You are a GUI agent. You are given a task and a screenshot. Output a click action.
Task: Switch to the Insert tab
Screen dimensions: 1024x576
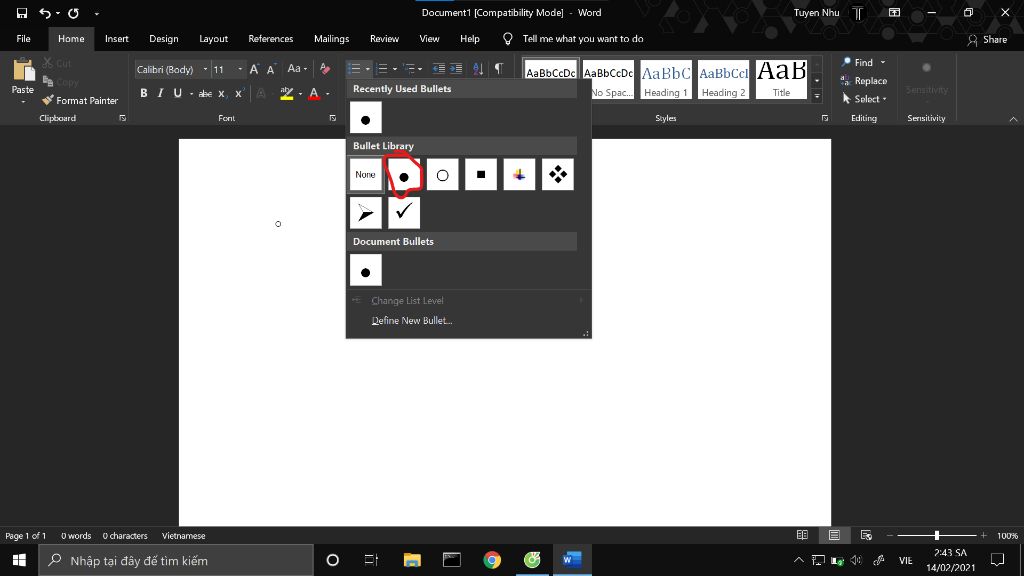tap(117, 39)
